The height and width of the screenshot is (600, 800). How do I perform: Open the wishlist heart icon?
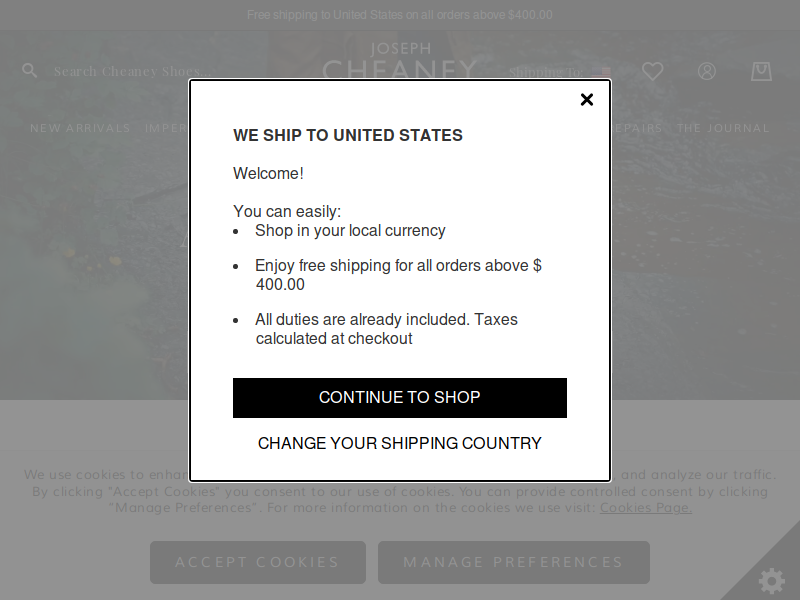652,71
